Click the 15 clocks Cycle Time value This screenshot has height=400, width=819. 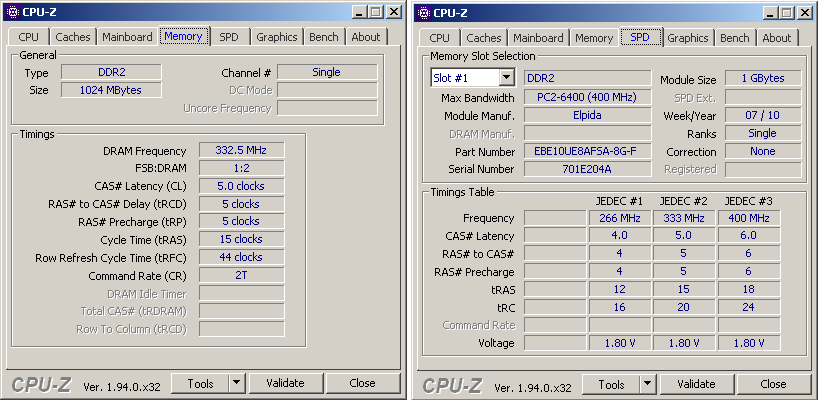[x=242, y=240]
